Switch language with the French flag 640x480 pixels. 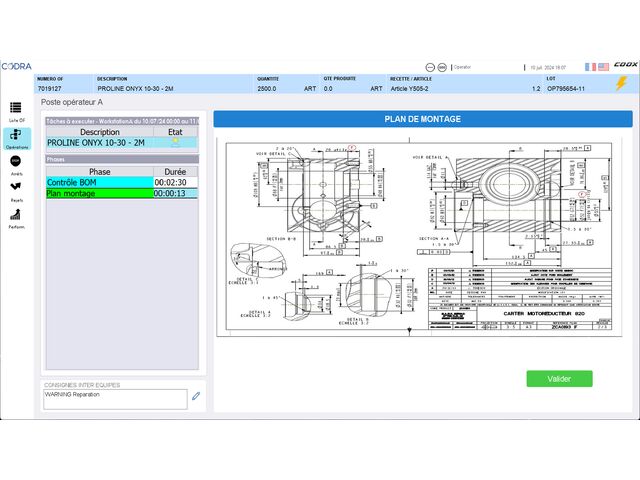pyautogui.click(x=591, y=67)
